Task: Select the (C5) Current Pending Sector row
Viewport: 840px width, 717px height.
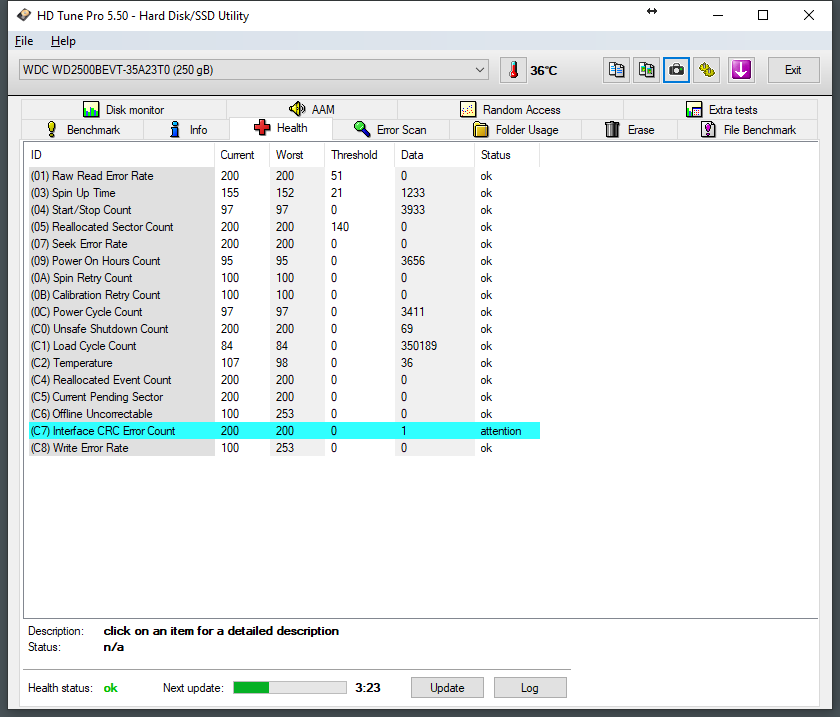Action: tap(284, 397)
